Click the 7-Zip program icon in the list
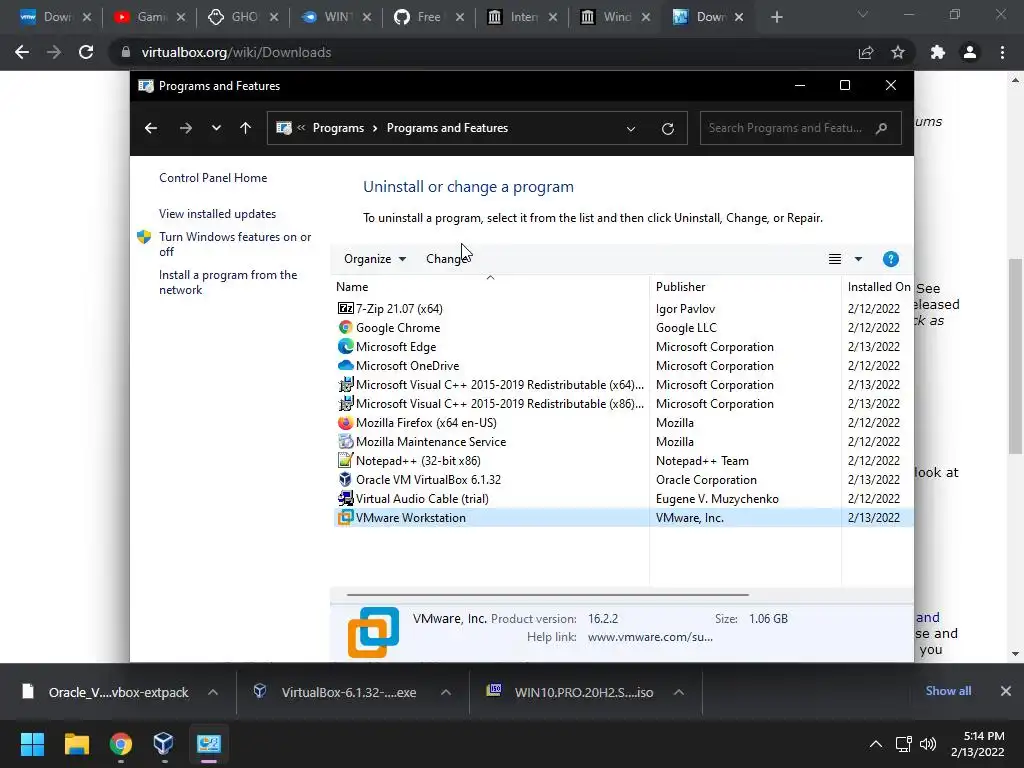The height and width of the screenshot is (768, 1024). click(x=345, y=308)
